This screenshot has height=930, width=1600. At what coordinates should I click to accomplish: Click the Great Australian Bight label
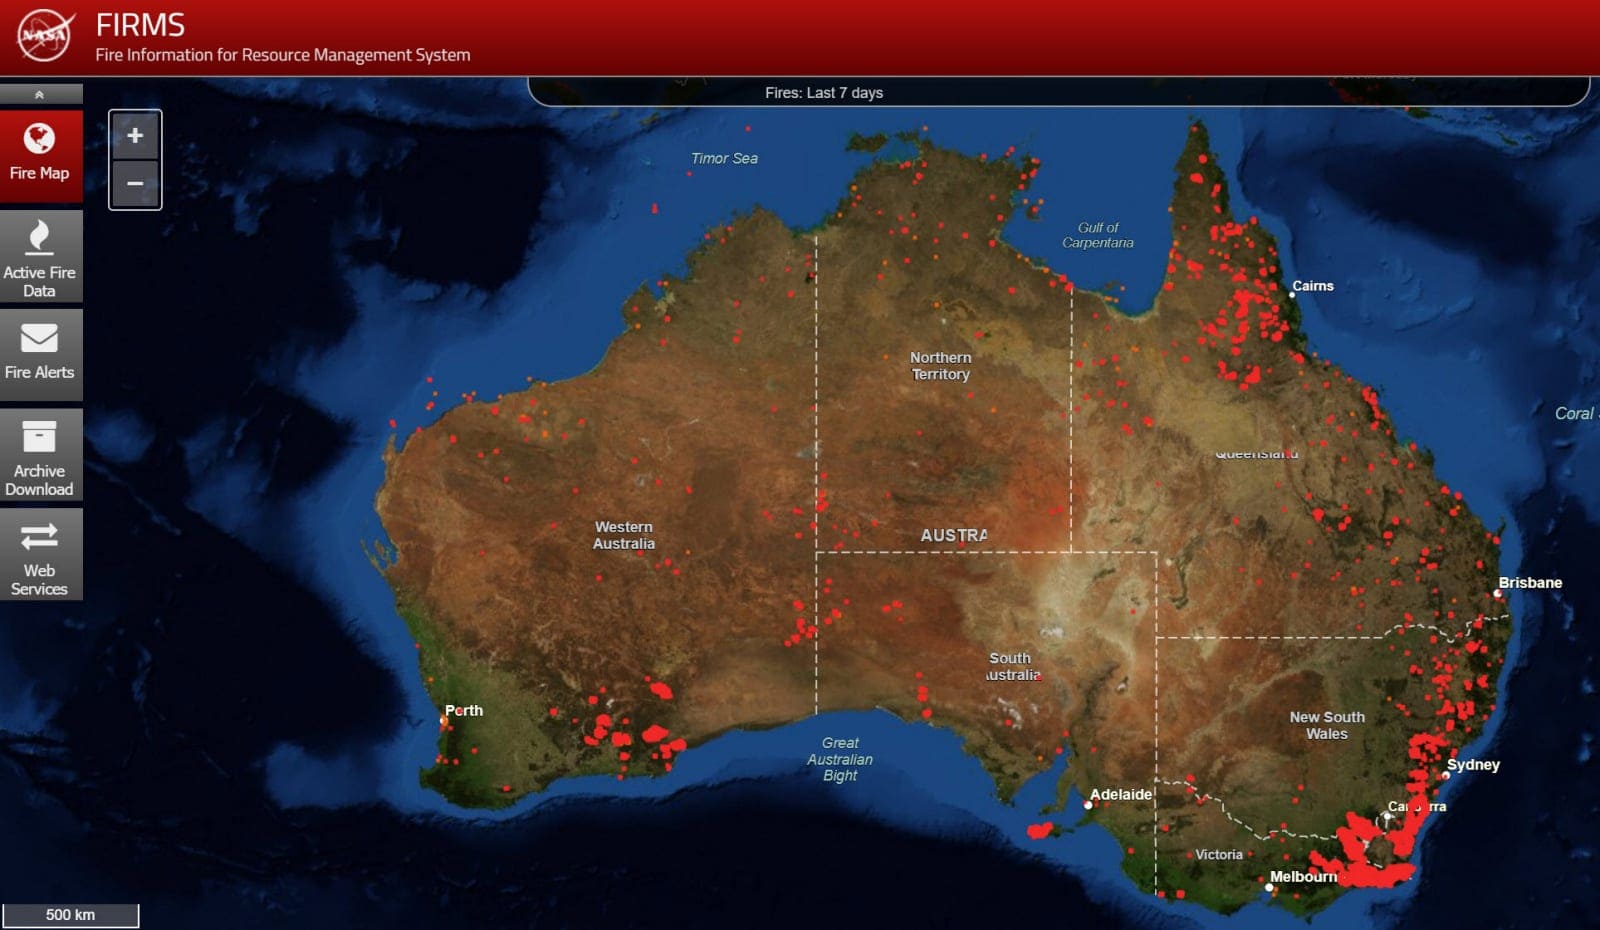[x=840, y=759]
